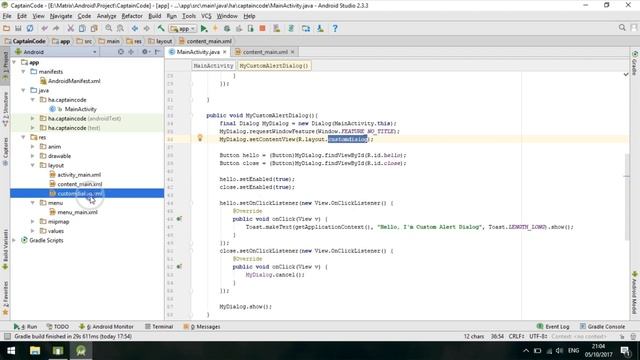Click the editor vertical scrollbar thumb
Viewport: 640px width, 360px height.
pyautogui.click(x=627, y=197)
